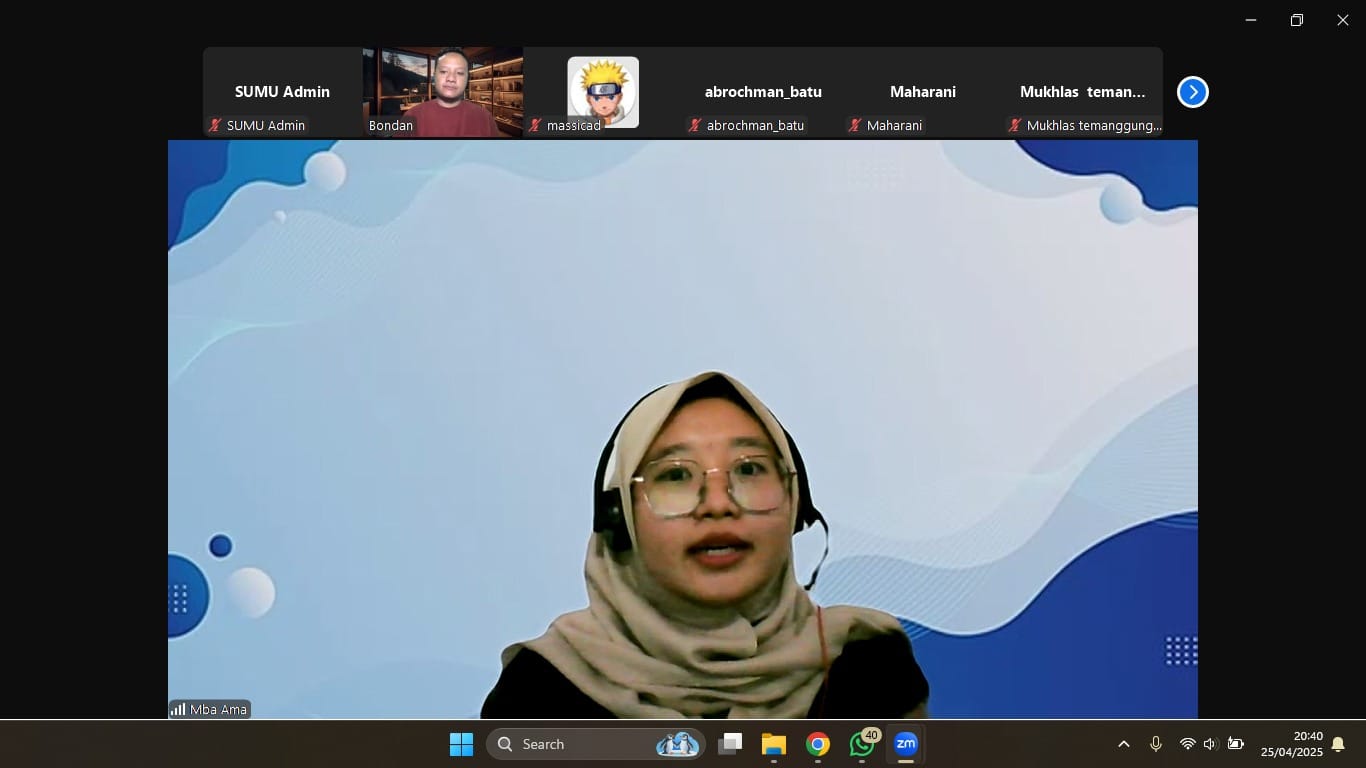Open File Explorer from the taskbar

774,744
